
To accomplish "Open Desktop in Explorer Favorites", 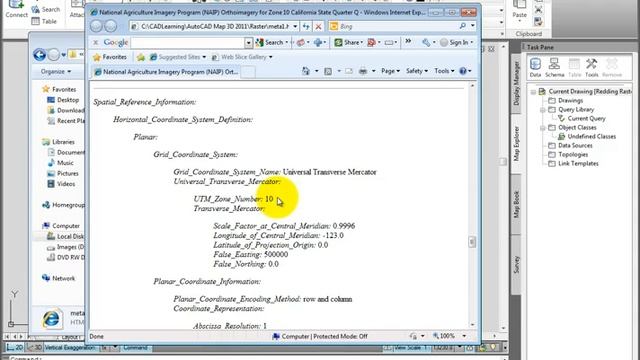I will 68,100.
